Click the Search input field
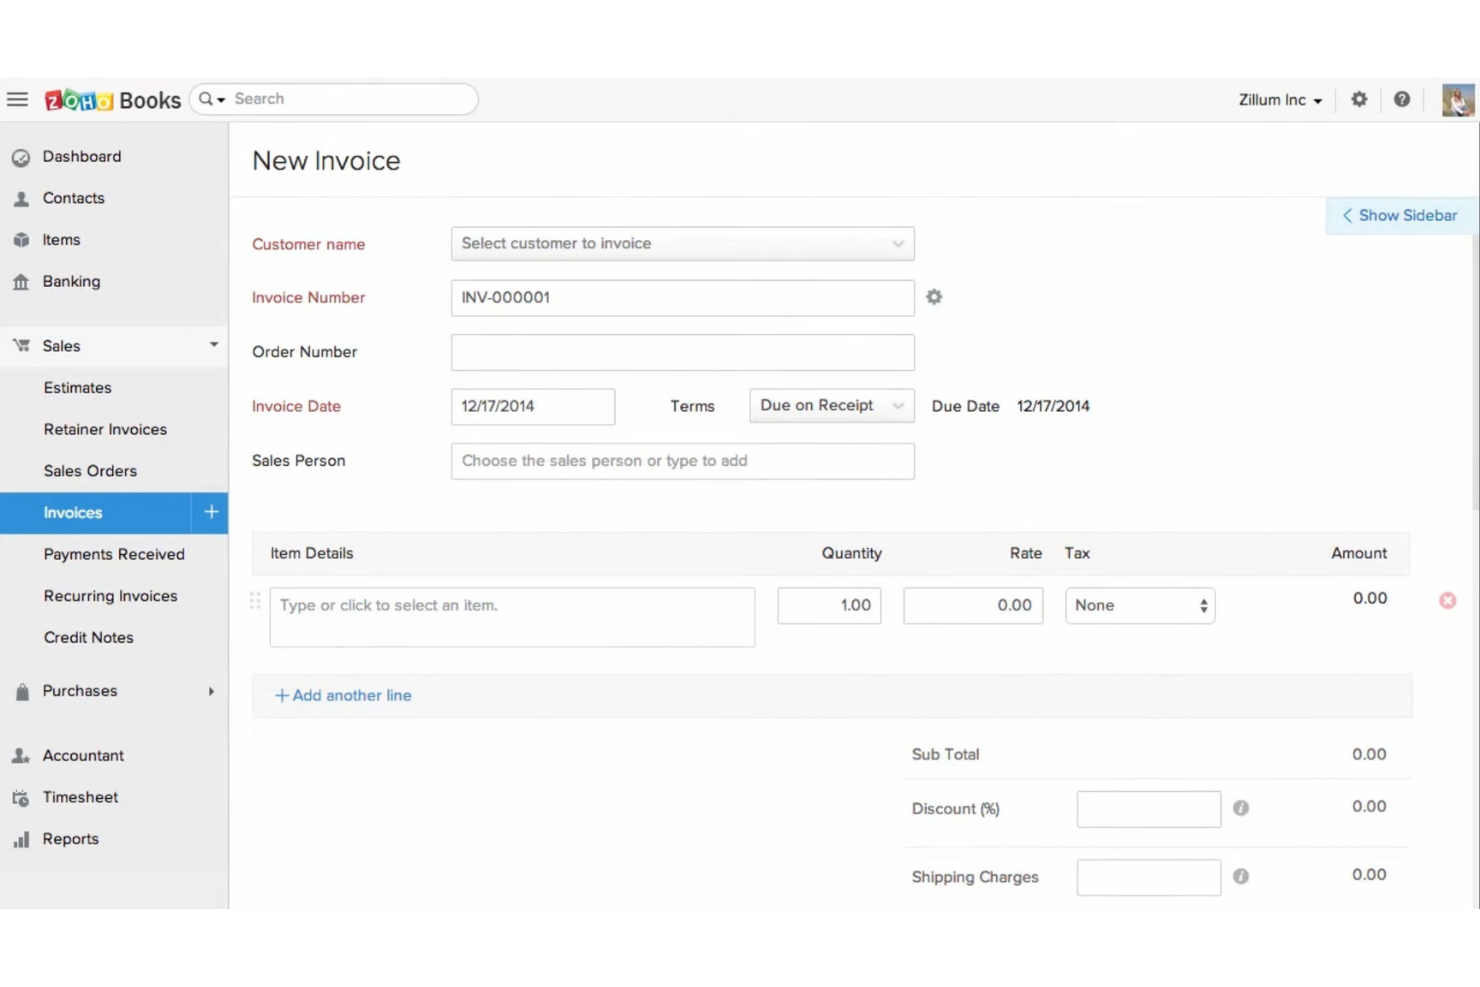 click(350, 99)
